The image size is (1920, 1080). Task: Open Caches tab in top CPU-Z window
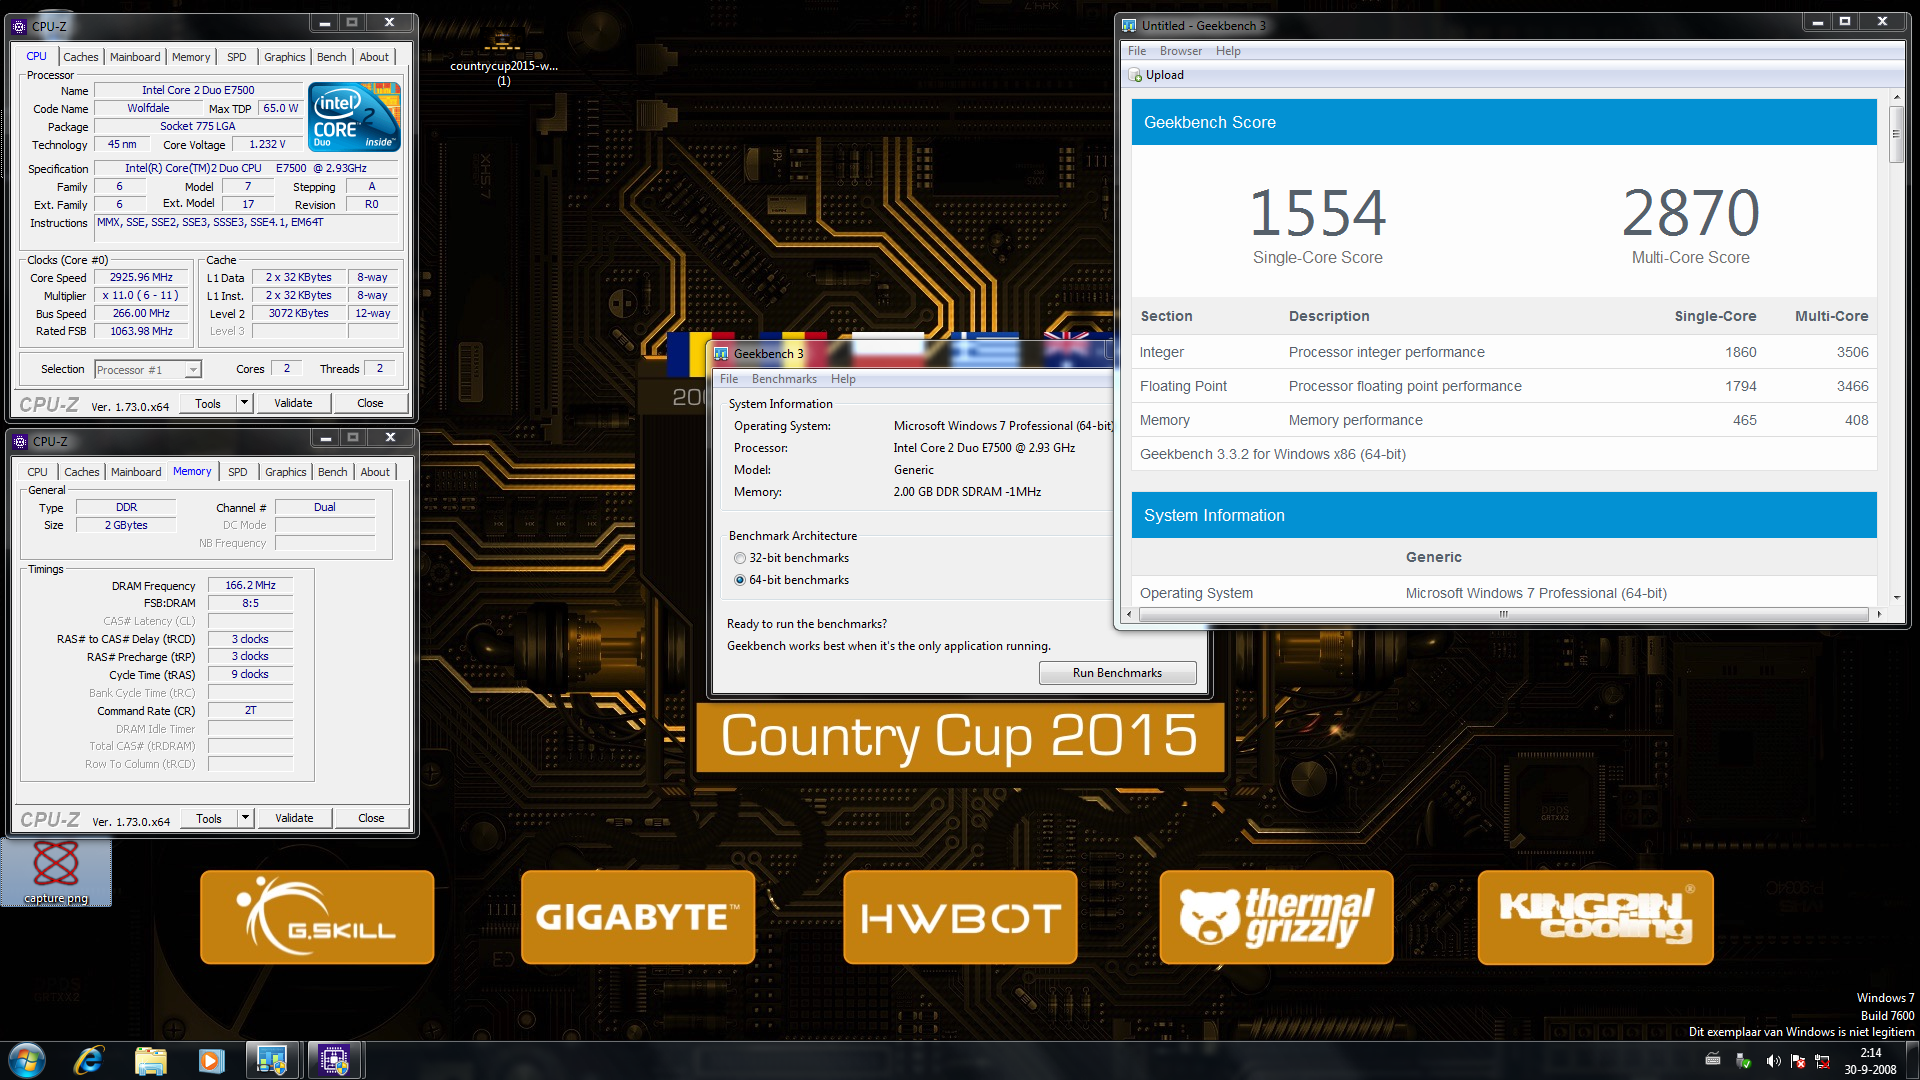81,57
